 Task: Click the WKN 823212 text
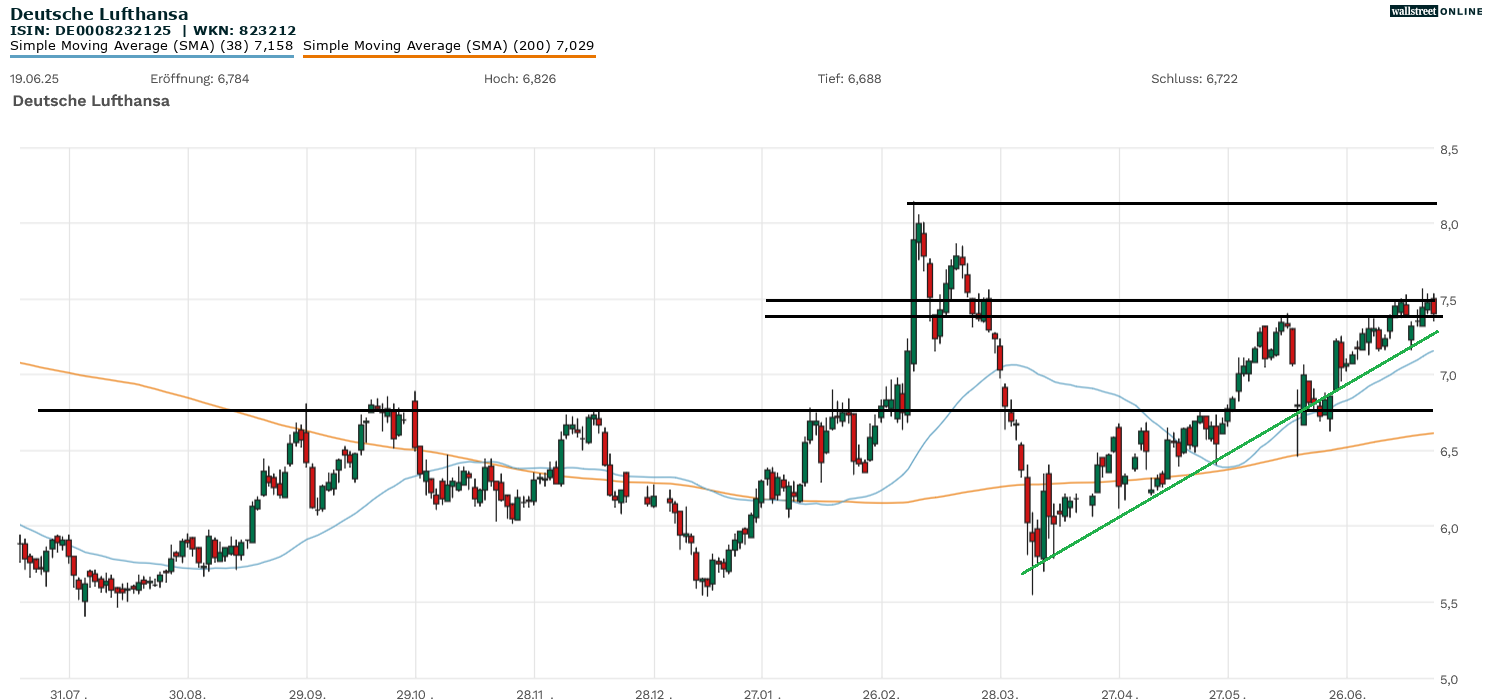[245, 30]
